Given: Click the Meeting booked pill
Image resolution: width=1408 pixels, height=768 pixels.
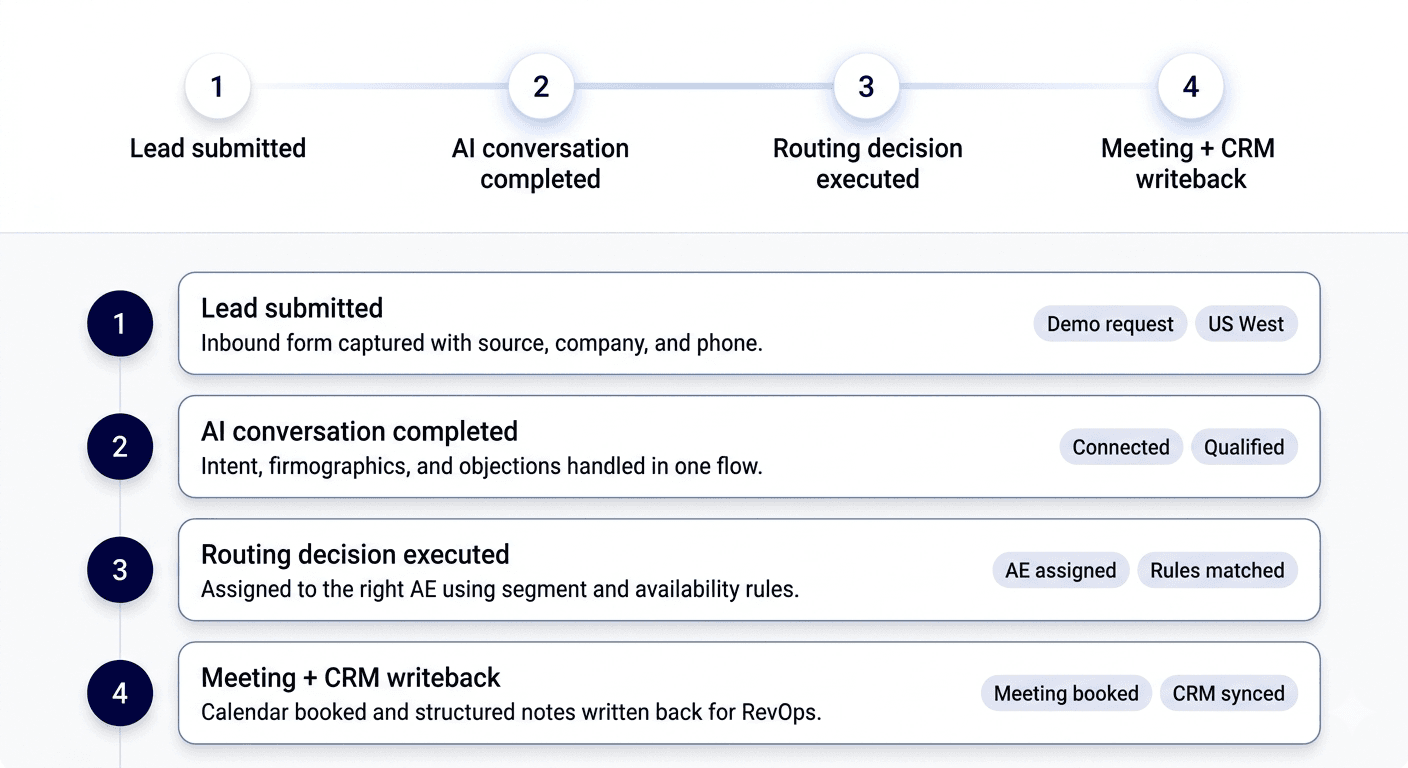Looking at the screenshot, I should pyautogui.click(x=1066, y=693).
